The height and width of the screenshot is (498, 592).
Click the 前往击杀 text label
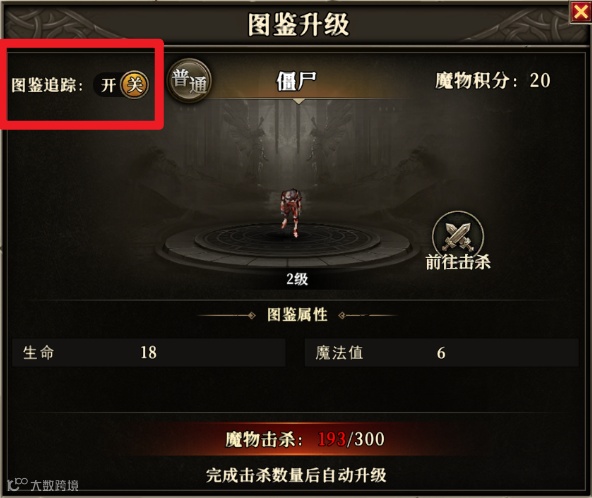pyautogui.click(x=458, y=262)
